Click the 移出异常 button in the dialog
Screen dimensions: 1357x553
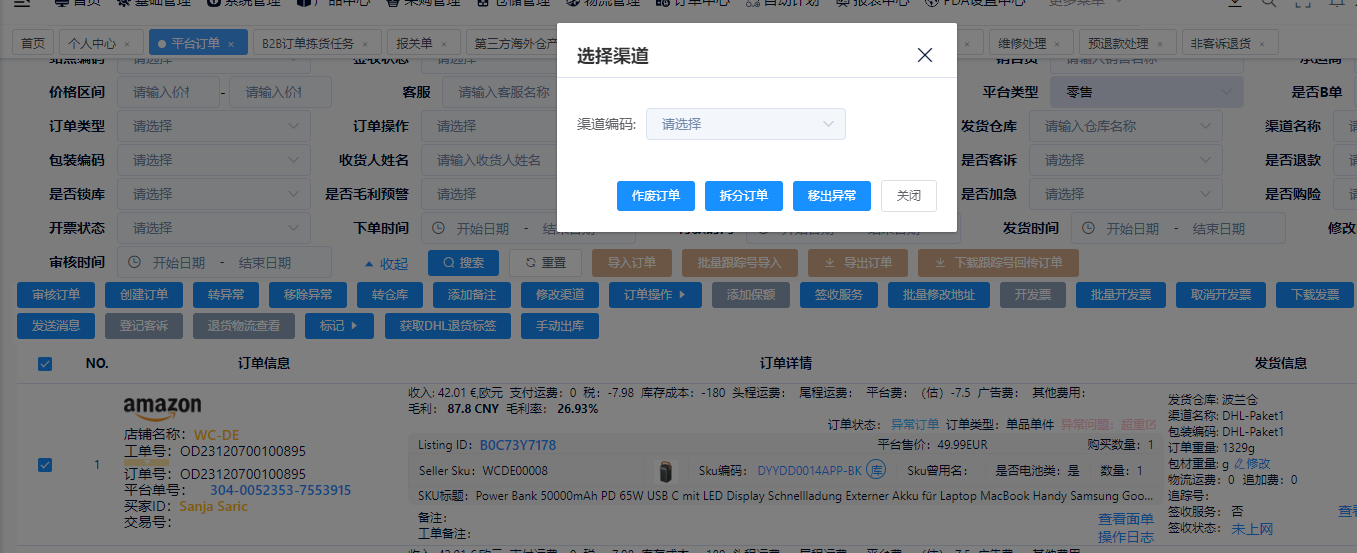(832, 196)
